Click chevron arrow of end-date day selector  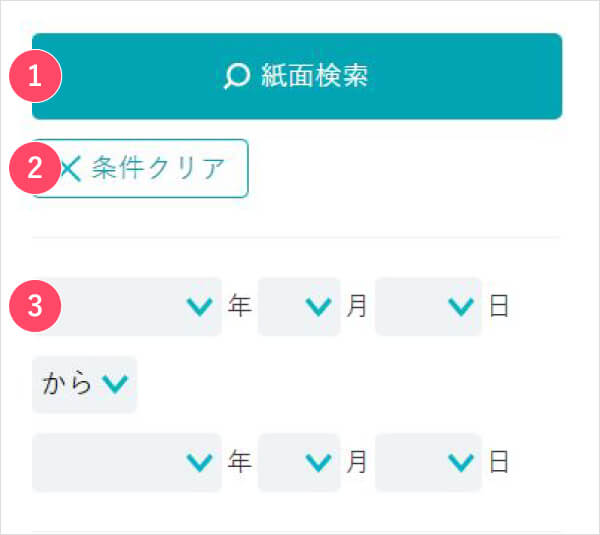pos(461,462)
